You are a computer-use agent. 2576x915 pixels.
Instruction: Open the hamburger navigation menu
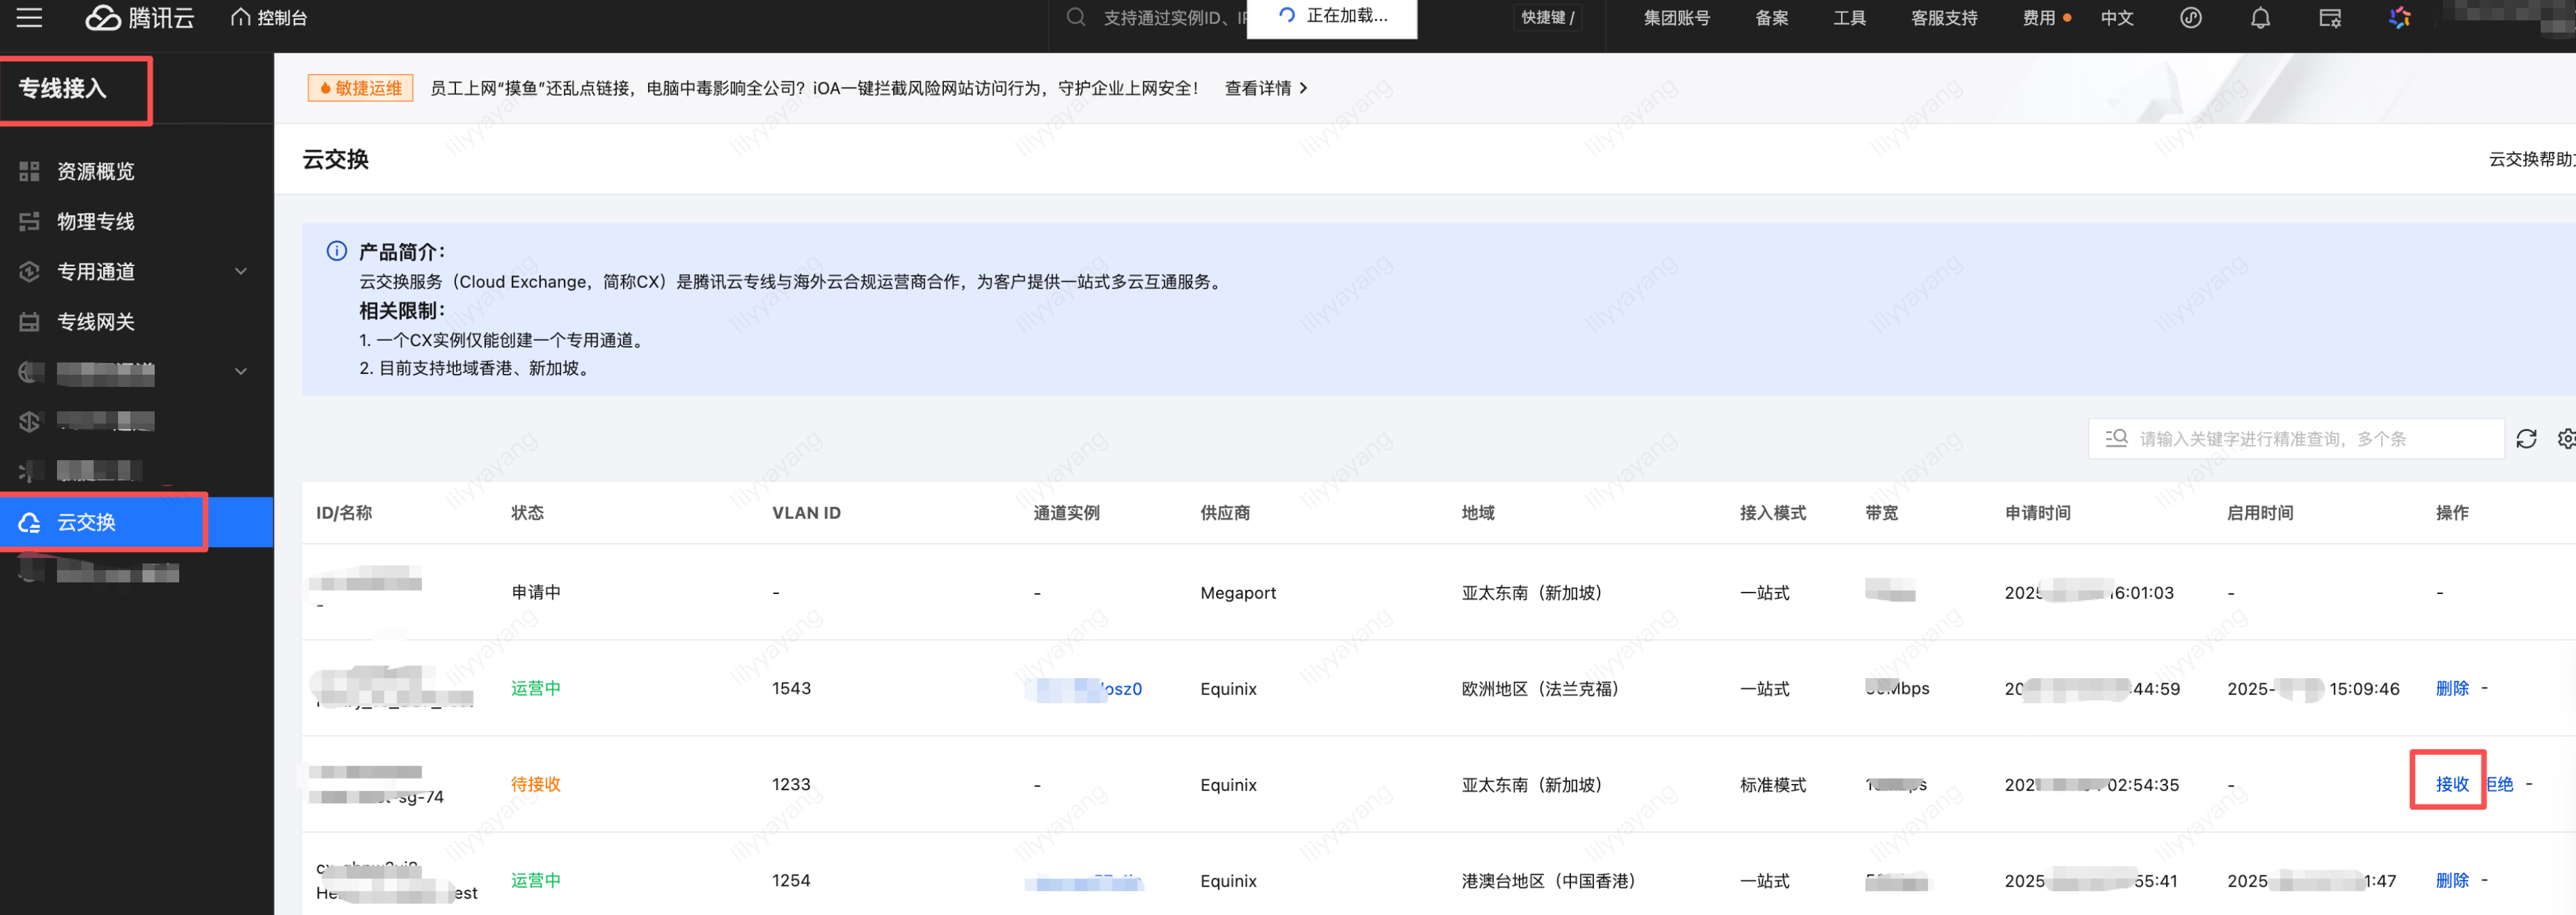[x=29, y=17]
